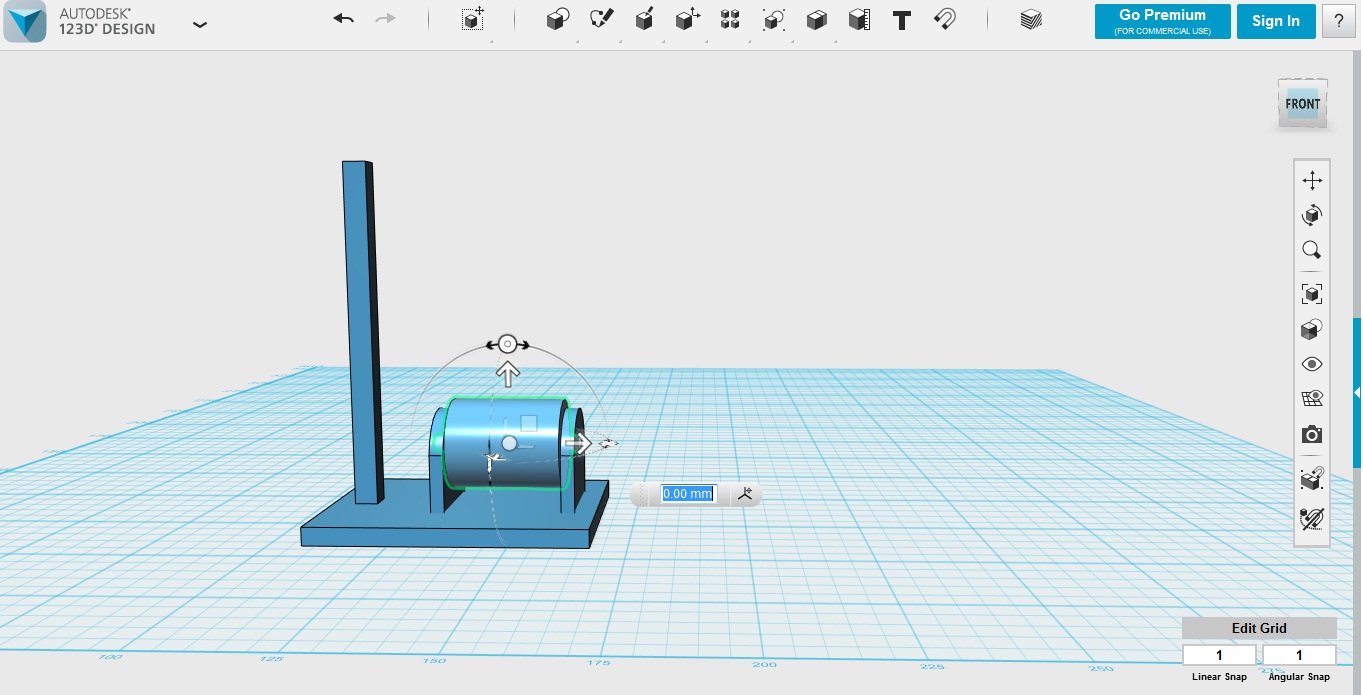Undo the last action
Viewport: 1363px width, 695px height.
tap(344, 19)
